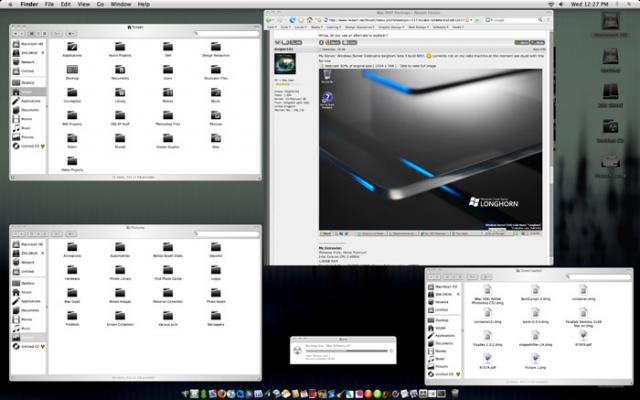The height and width of the screenshot is (400, 640).
Task: Open the Applications folder in home Finder window
Action: 72,47
